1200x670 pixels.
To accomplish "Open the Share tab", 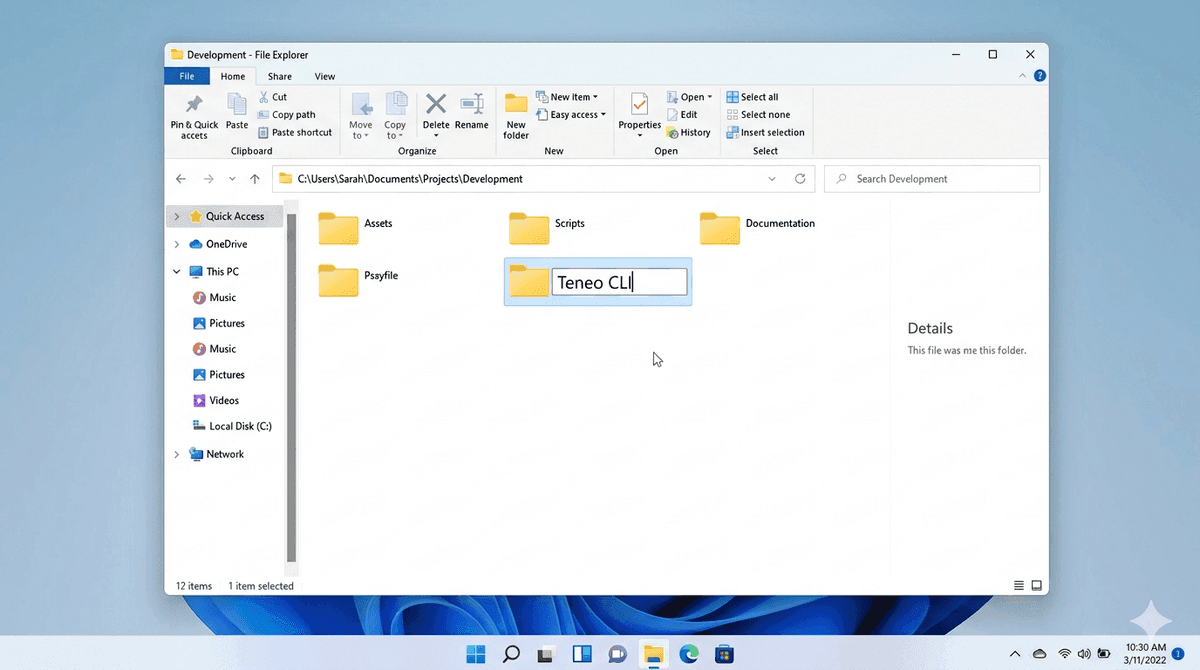I will point(278,75).
